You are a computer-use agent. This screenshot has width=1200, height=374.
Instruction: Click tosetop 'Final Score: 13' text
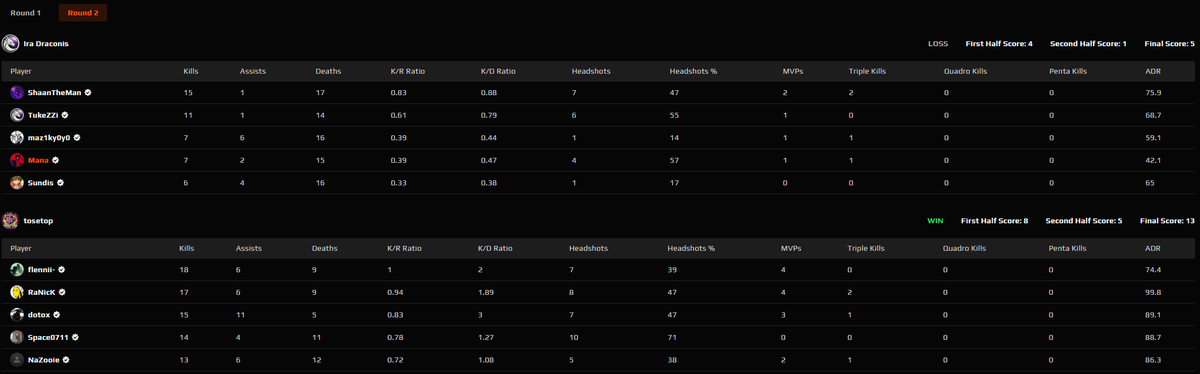(x=1168, y=220)
